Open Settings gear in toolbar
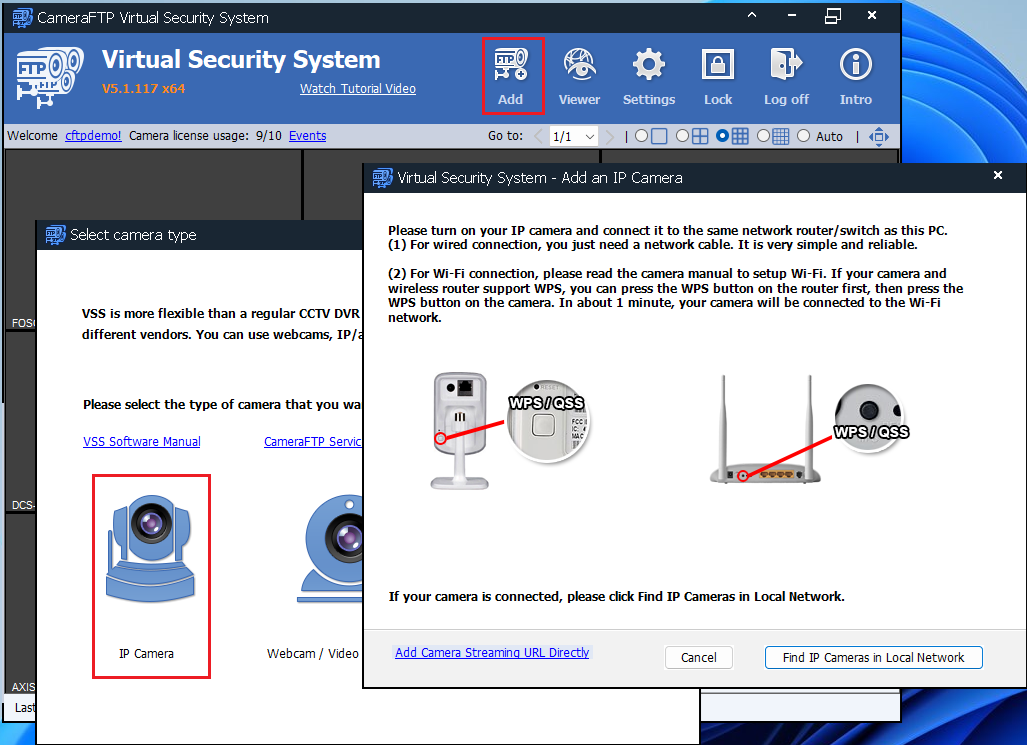 pos(648,75)
